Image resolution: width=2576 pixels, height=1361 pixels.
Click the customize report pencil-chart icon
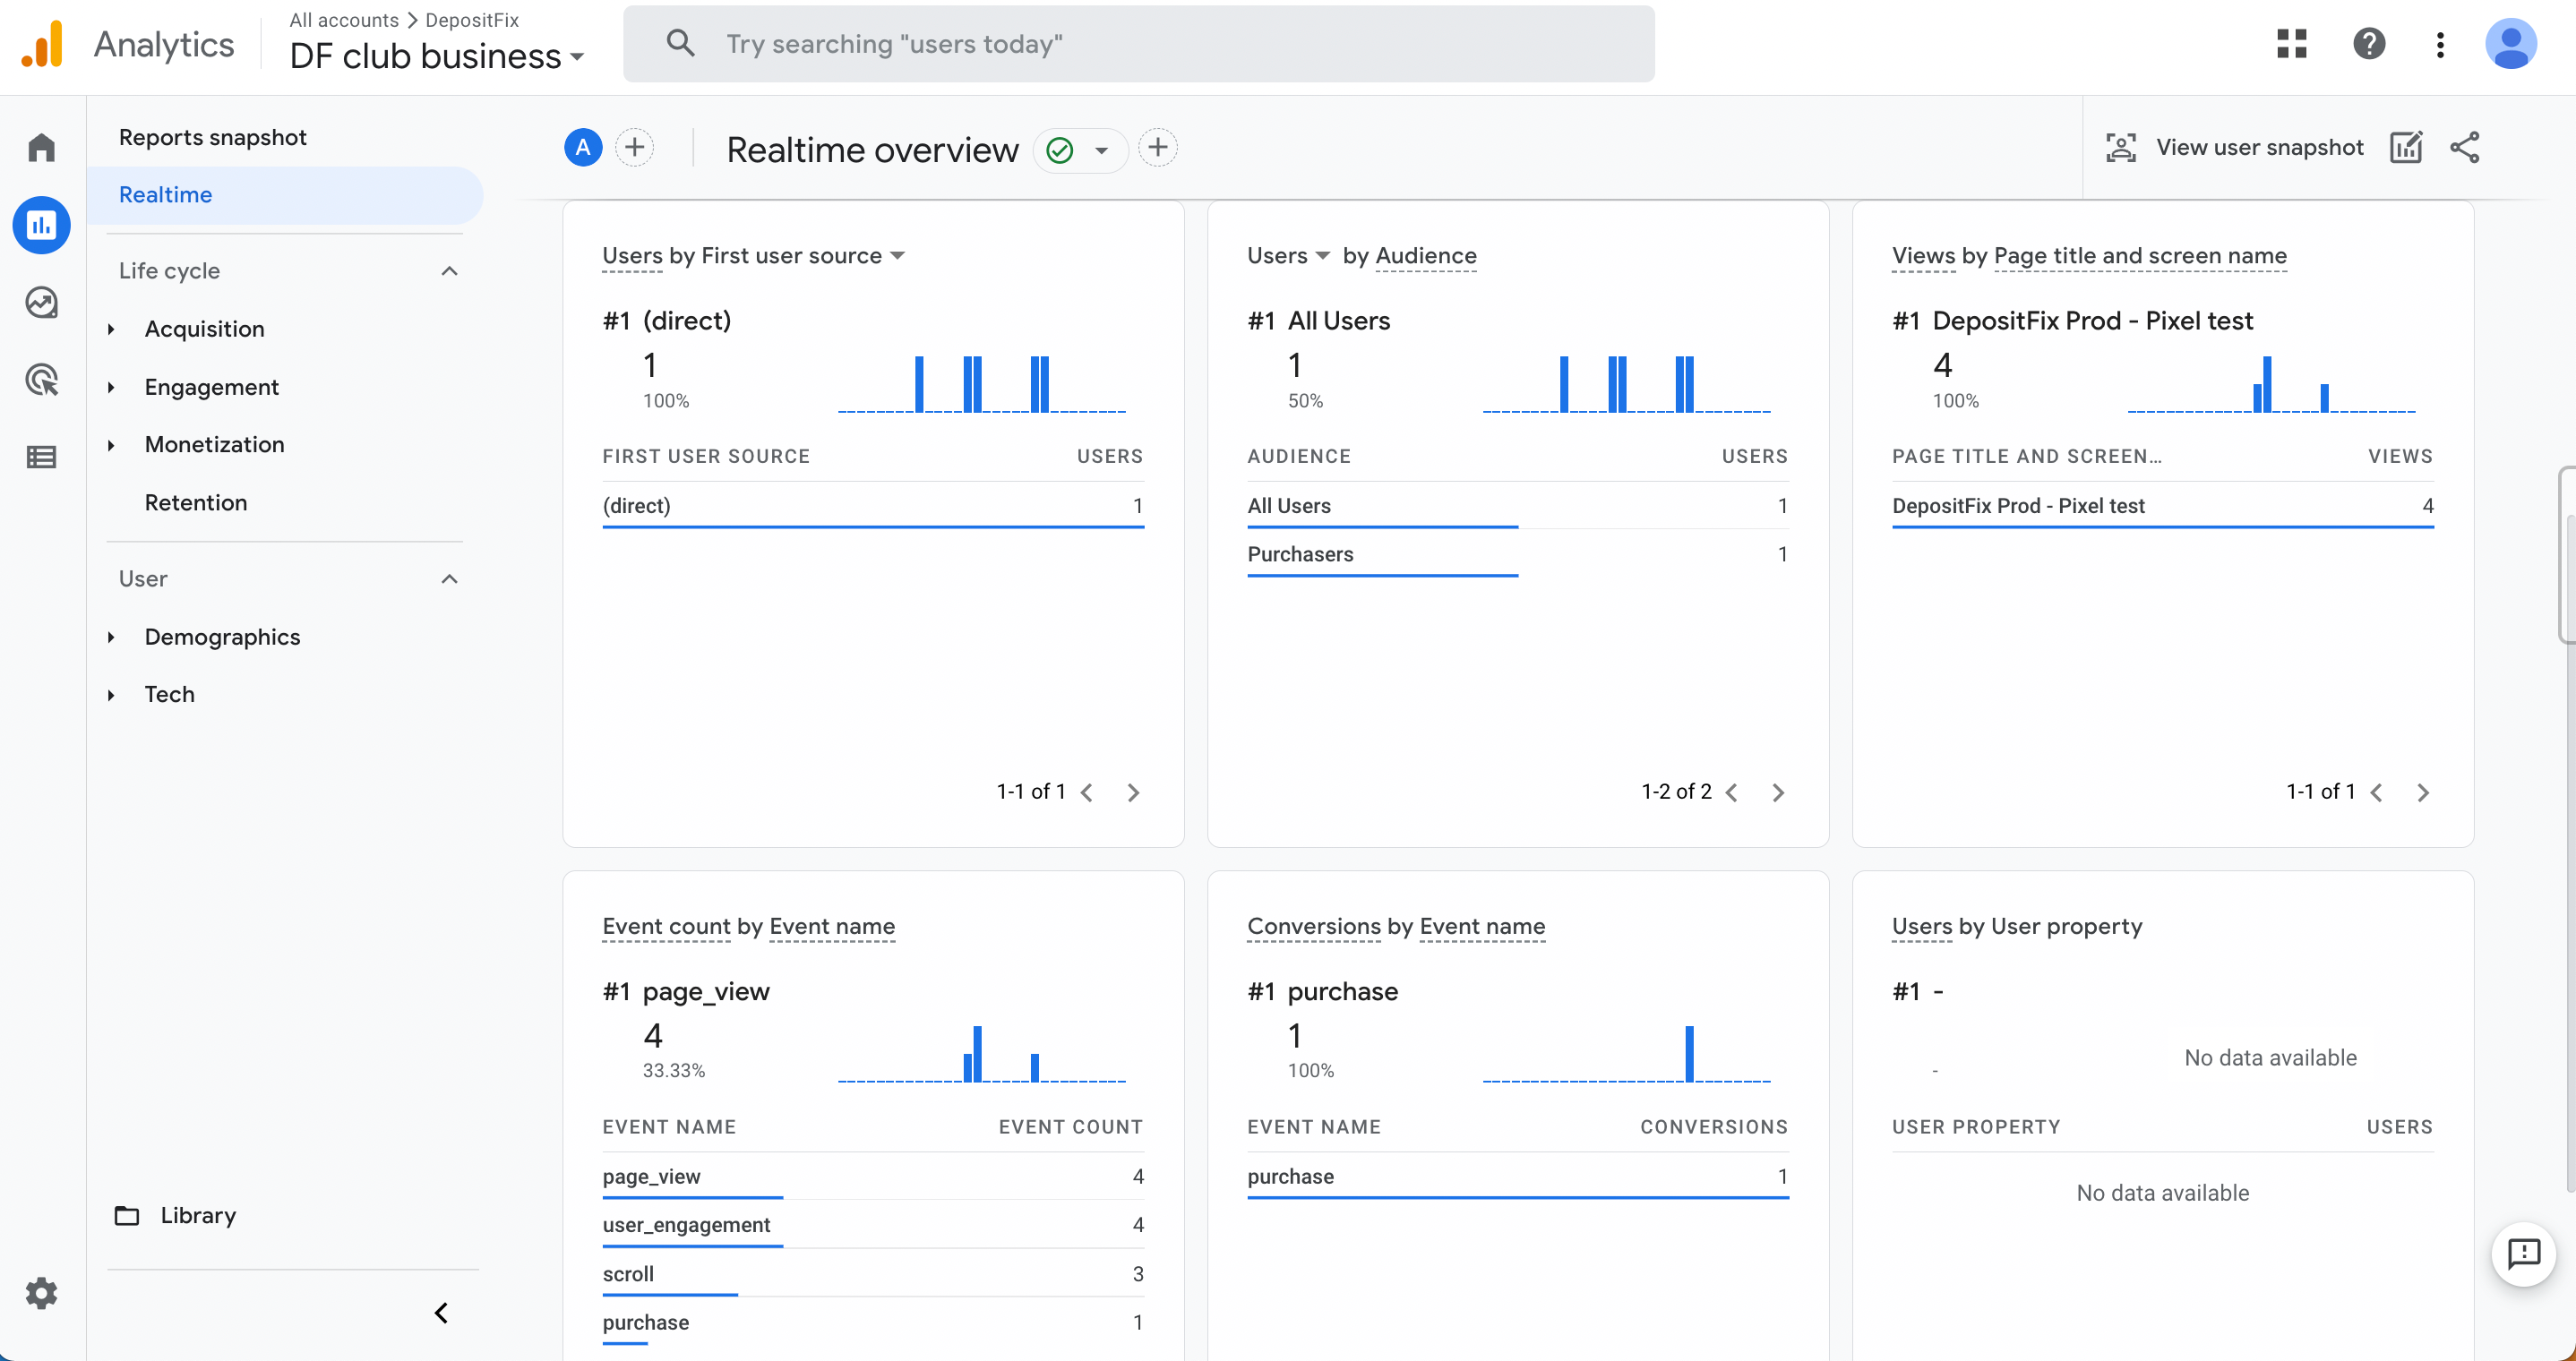(x=2406, y=148)
